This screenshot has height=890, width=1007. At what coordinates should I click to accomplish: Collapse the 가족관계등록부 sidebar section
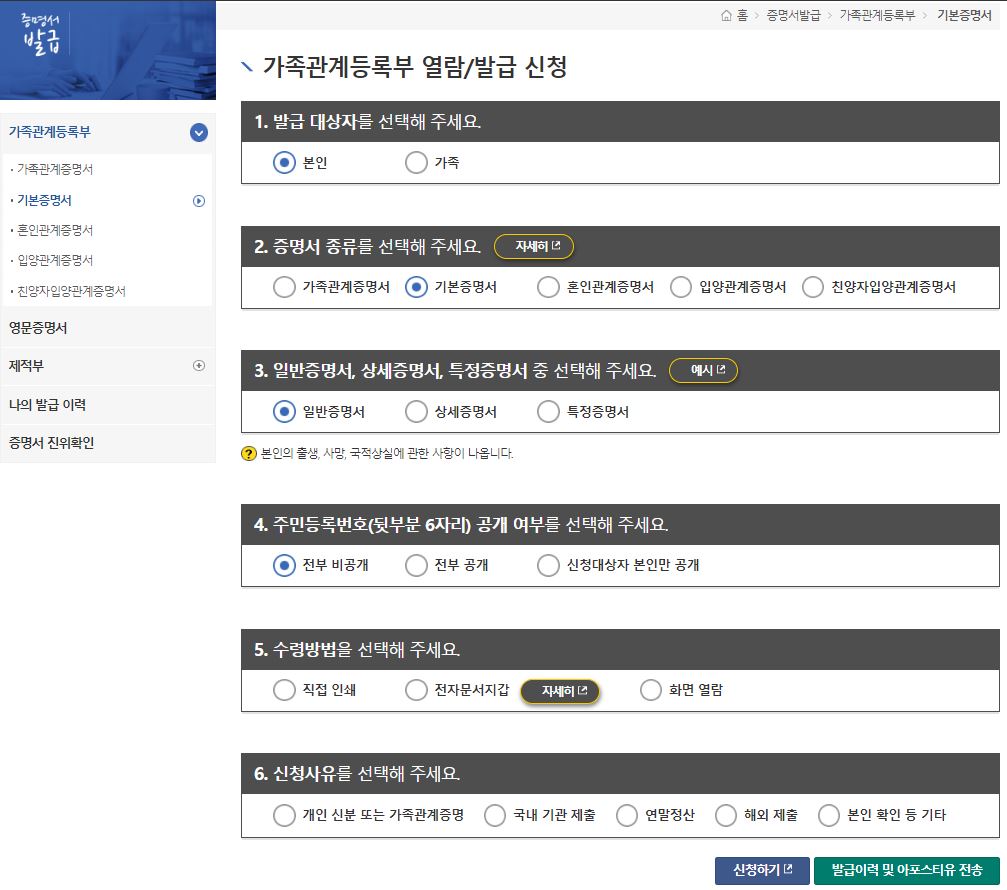[x=196, y=131]
